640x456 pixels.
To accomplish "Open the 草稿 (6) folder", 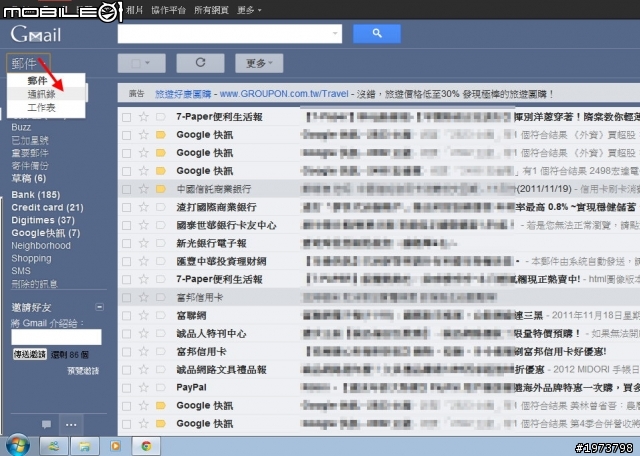I will 29,178.
